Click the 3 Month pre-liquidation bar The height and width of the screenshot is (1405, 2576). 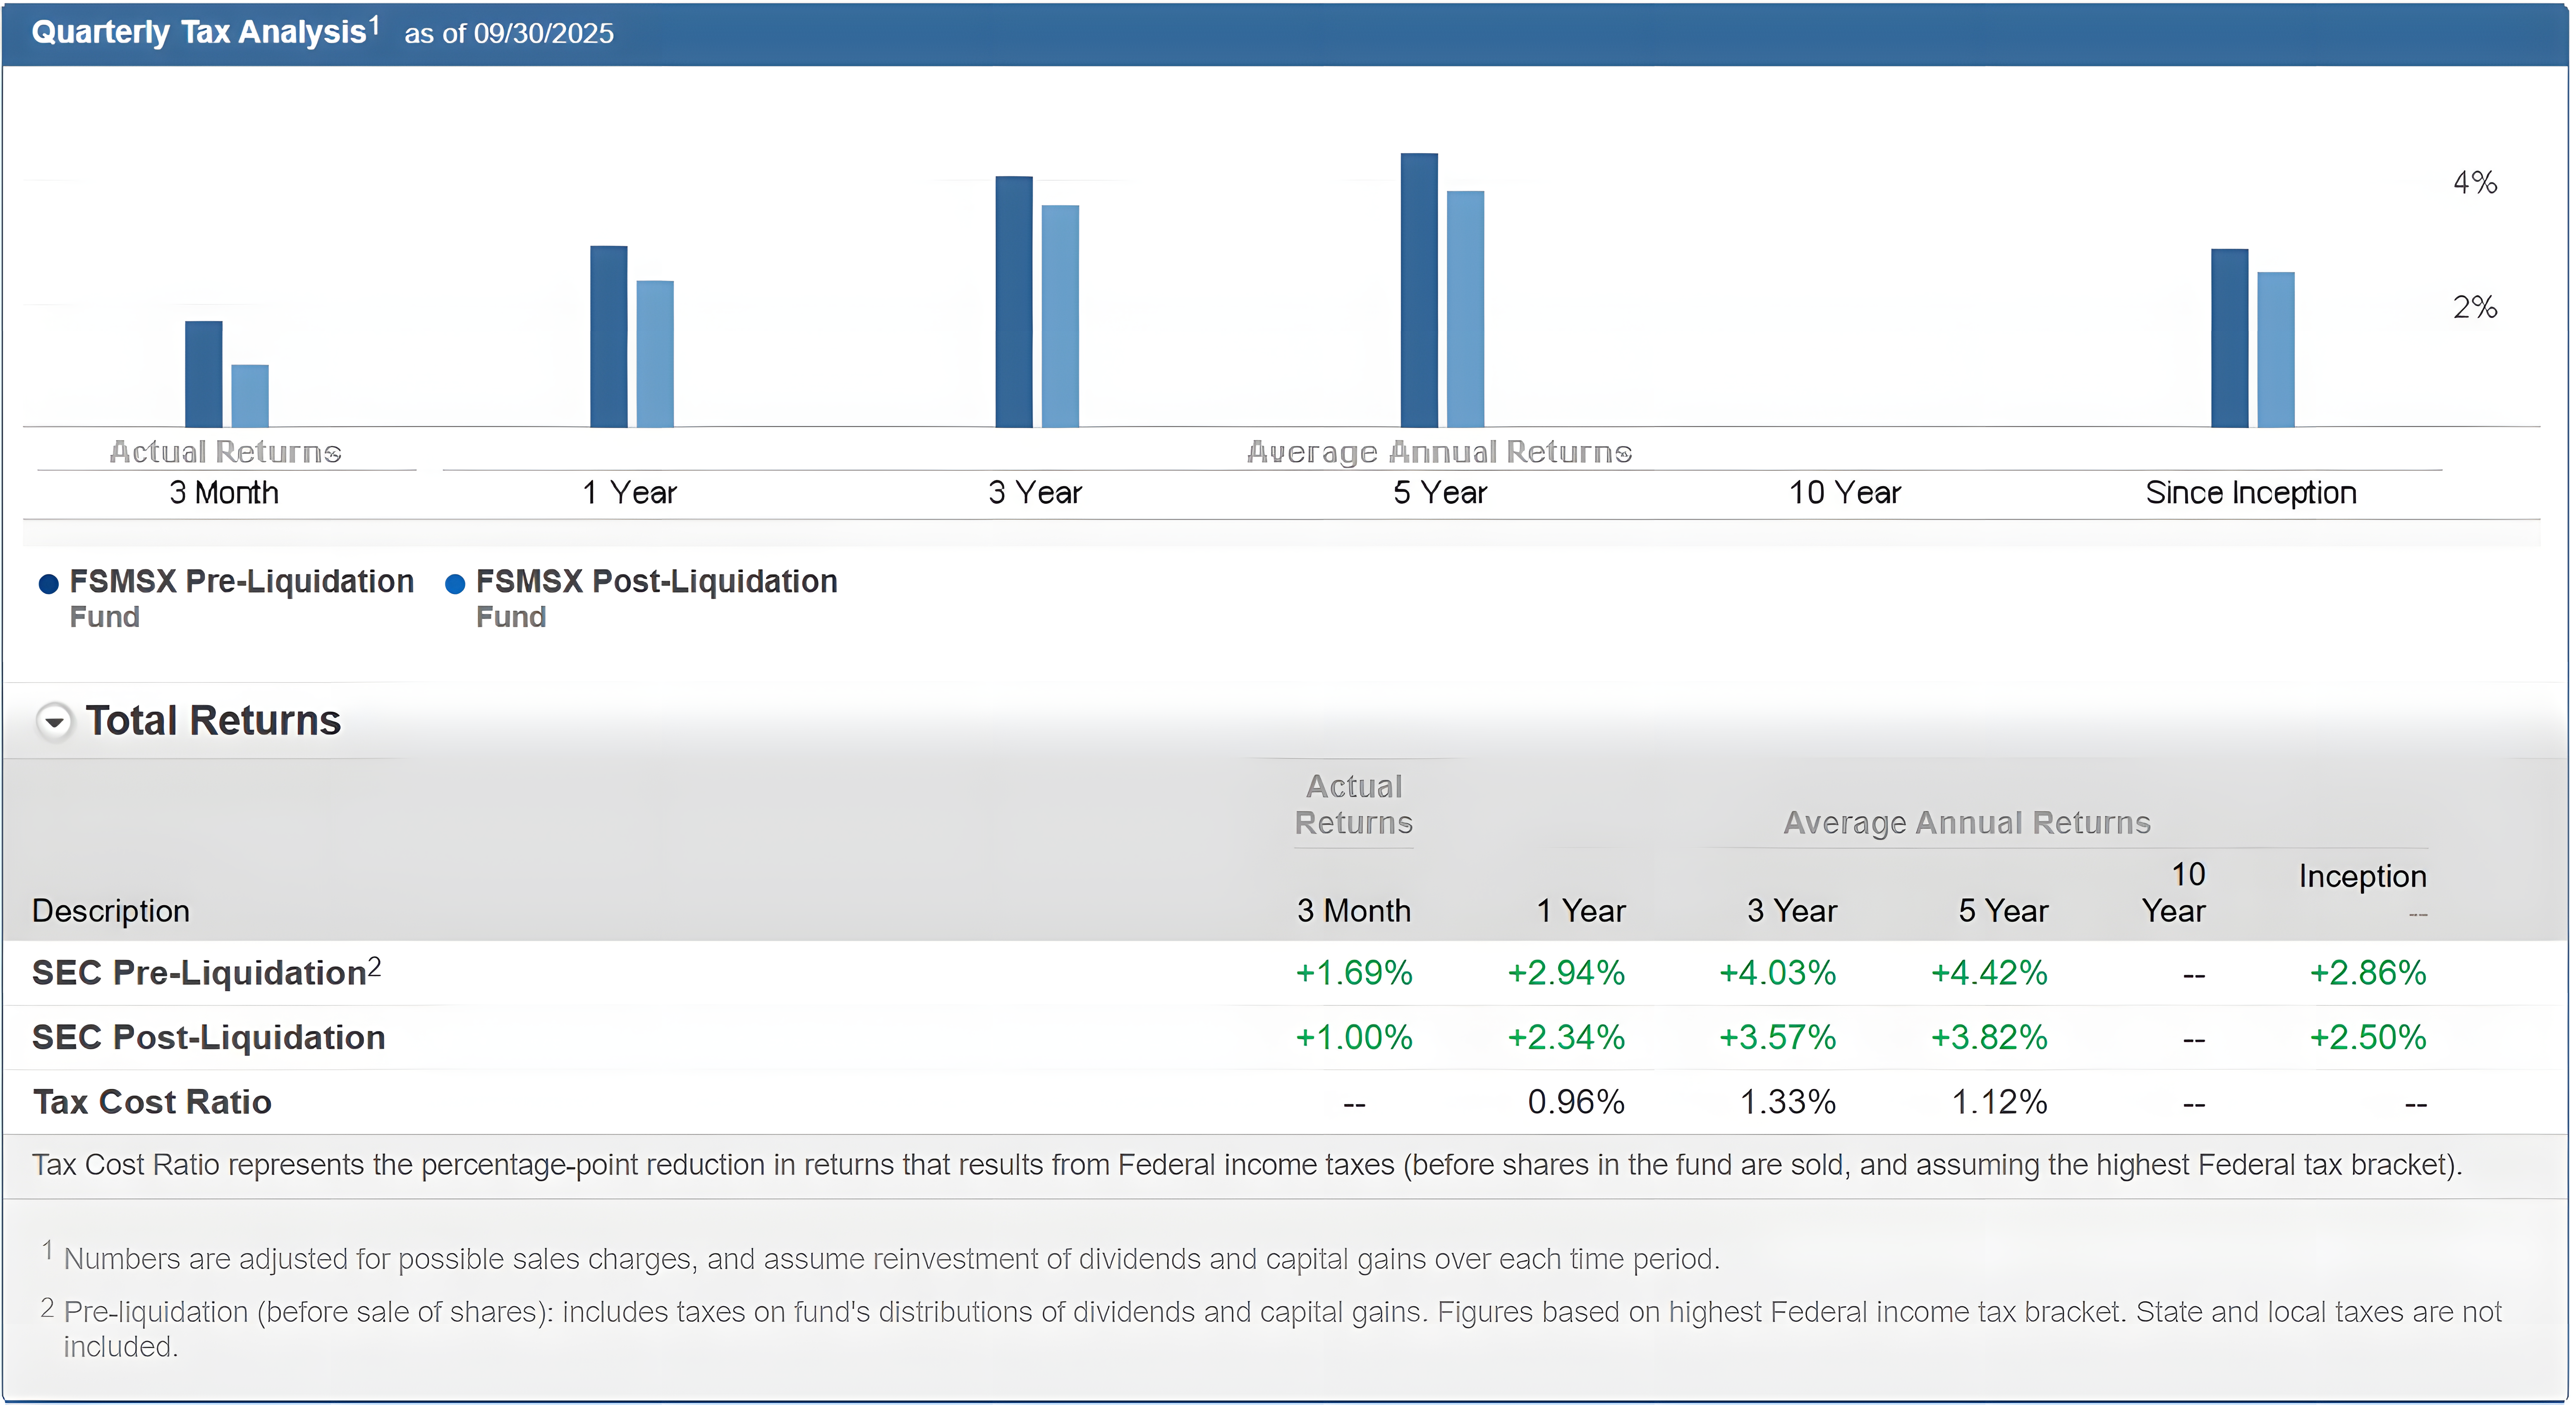(x=203, y=374)
